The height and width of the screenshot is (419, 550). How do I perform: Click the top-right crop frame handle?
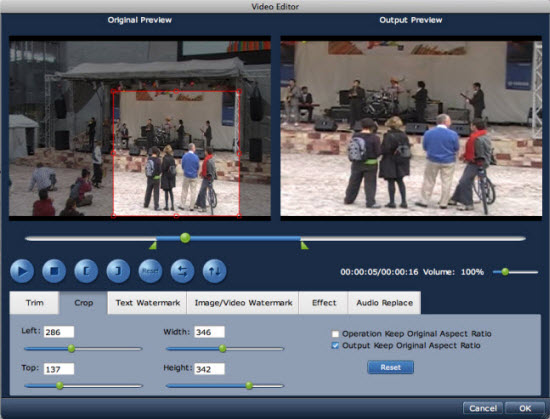coord(239,91)
